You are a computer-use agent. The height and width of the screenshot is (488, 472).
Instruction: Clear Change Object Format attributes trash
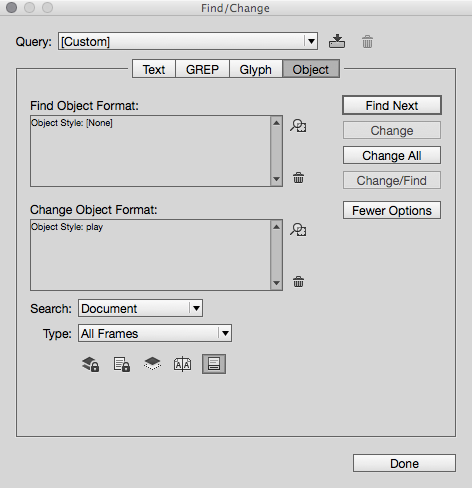[x=298, y=282]
